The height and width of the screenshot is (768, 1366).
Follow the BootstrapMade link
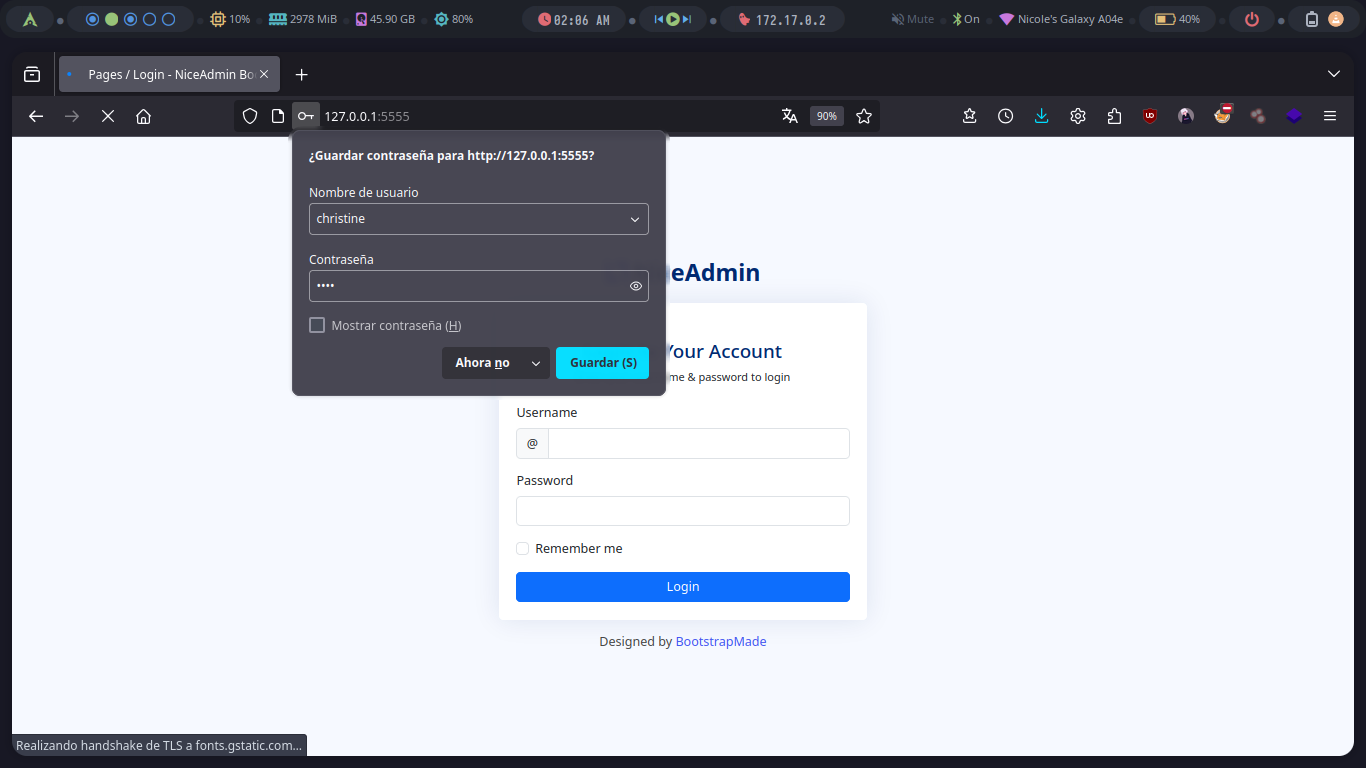[x=720, y=642]
